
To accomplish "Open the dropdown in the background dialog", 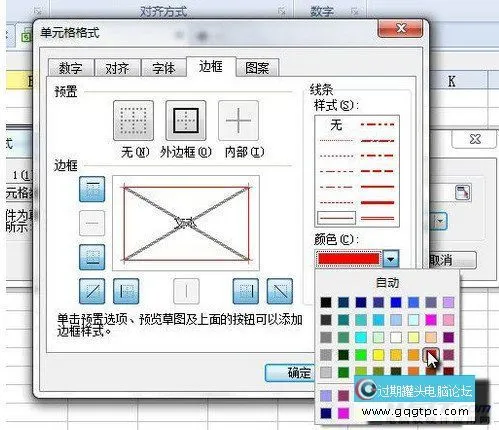I will coord(439,221).
